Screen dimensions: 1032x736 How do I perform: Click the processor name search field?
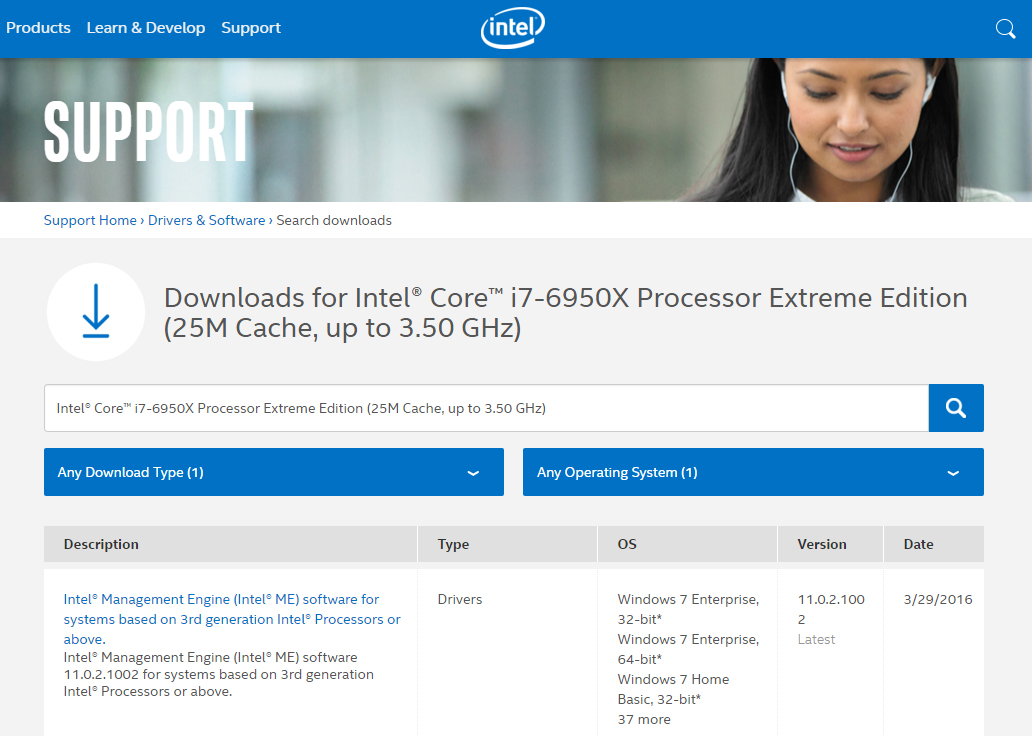coord(486,408)
